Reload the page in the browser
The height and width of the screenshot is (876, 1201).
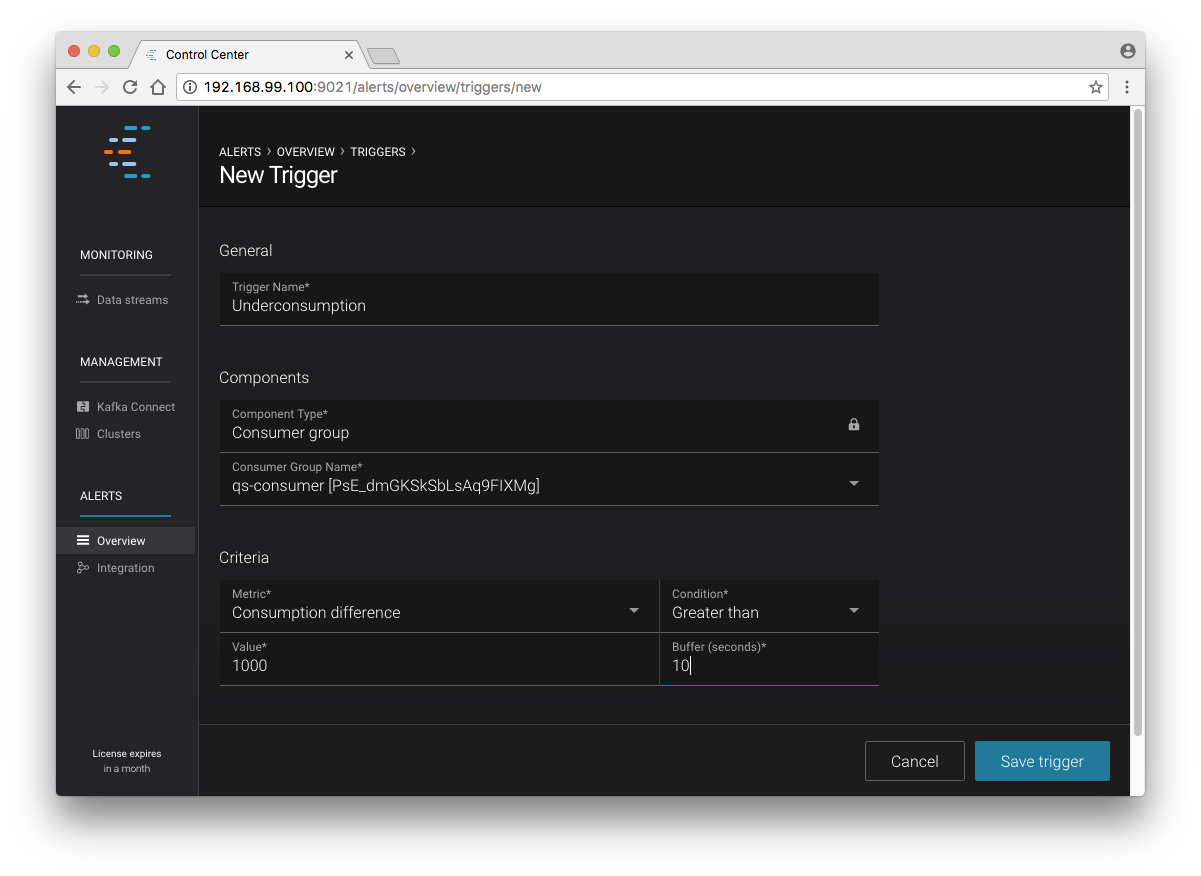[x=130, y=87]
